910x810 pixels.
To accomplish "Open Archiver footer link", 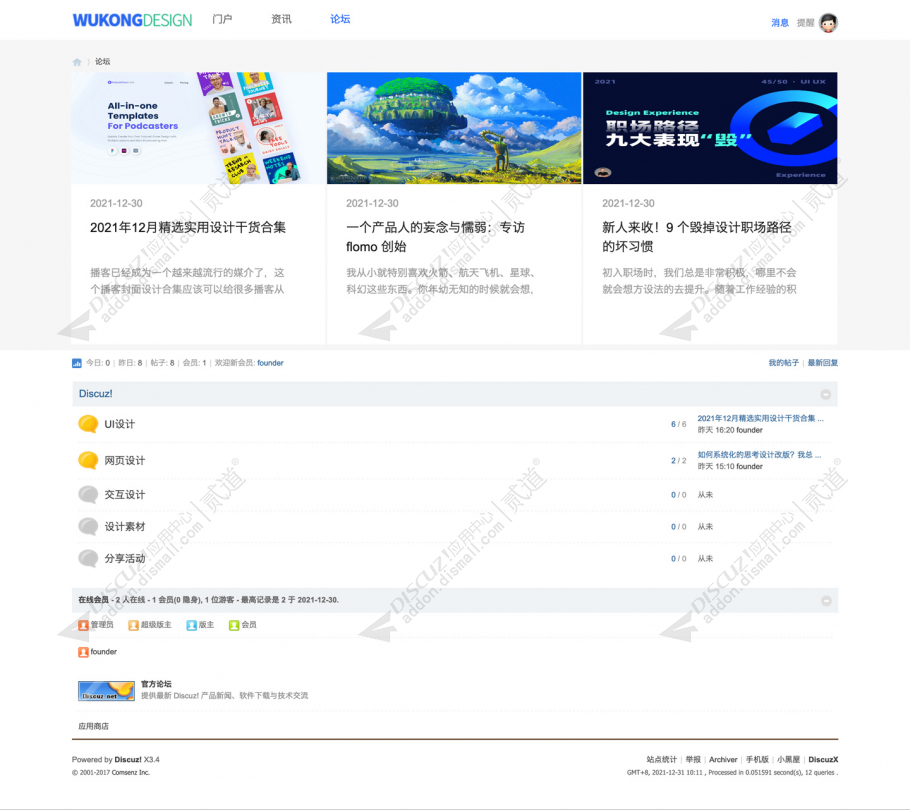I will 723,760.
